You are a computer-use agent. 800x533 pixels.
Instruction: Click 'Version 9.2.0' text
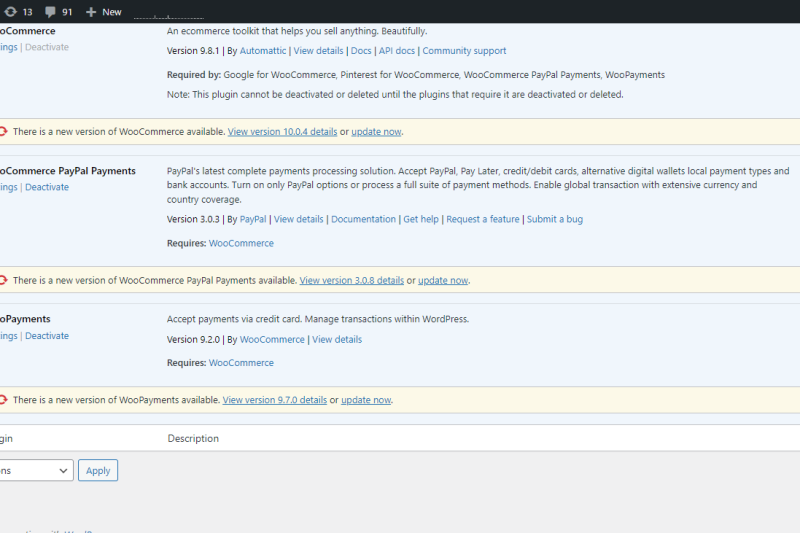(193, 340)
